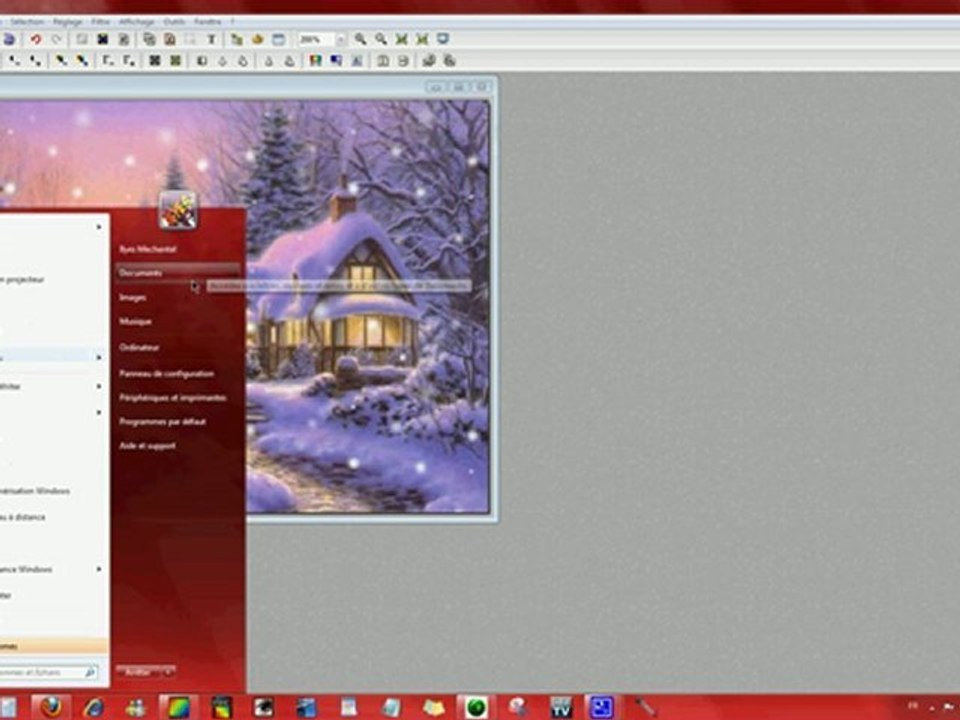Click the Automate icon in the toolbar
The width and height of the screenshot is (960, 720).
pyautogui.click(x=257, y=39)
